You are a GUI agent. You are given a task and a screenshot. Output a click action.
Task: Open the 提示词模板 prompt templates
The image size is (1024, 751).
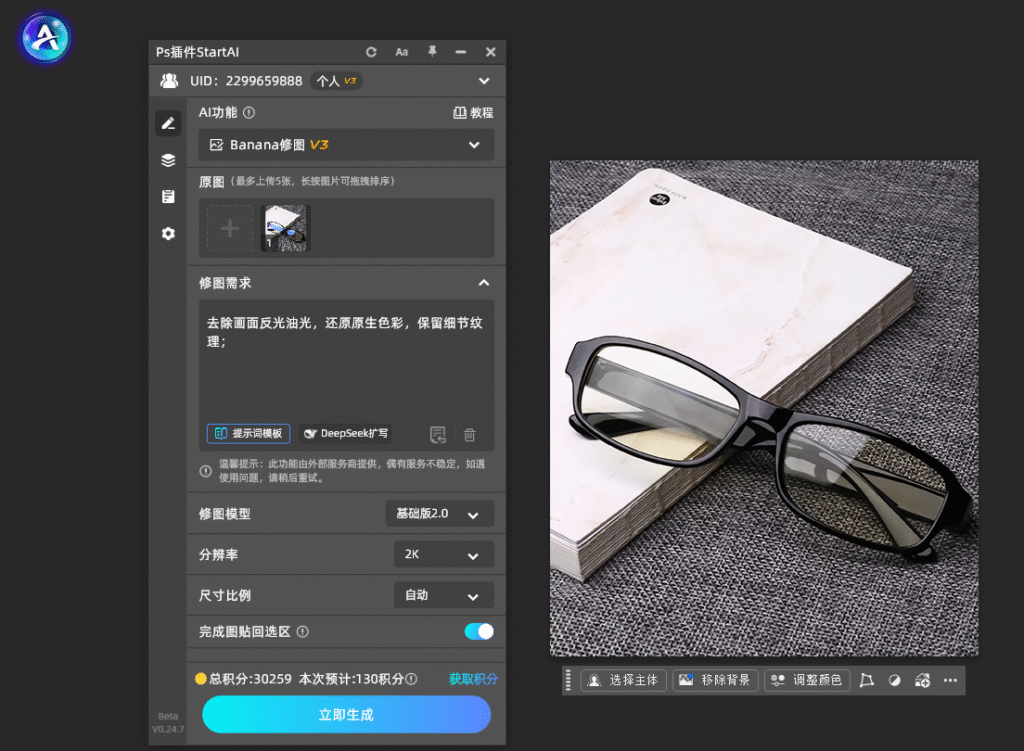pos(249,434)
